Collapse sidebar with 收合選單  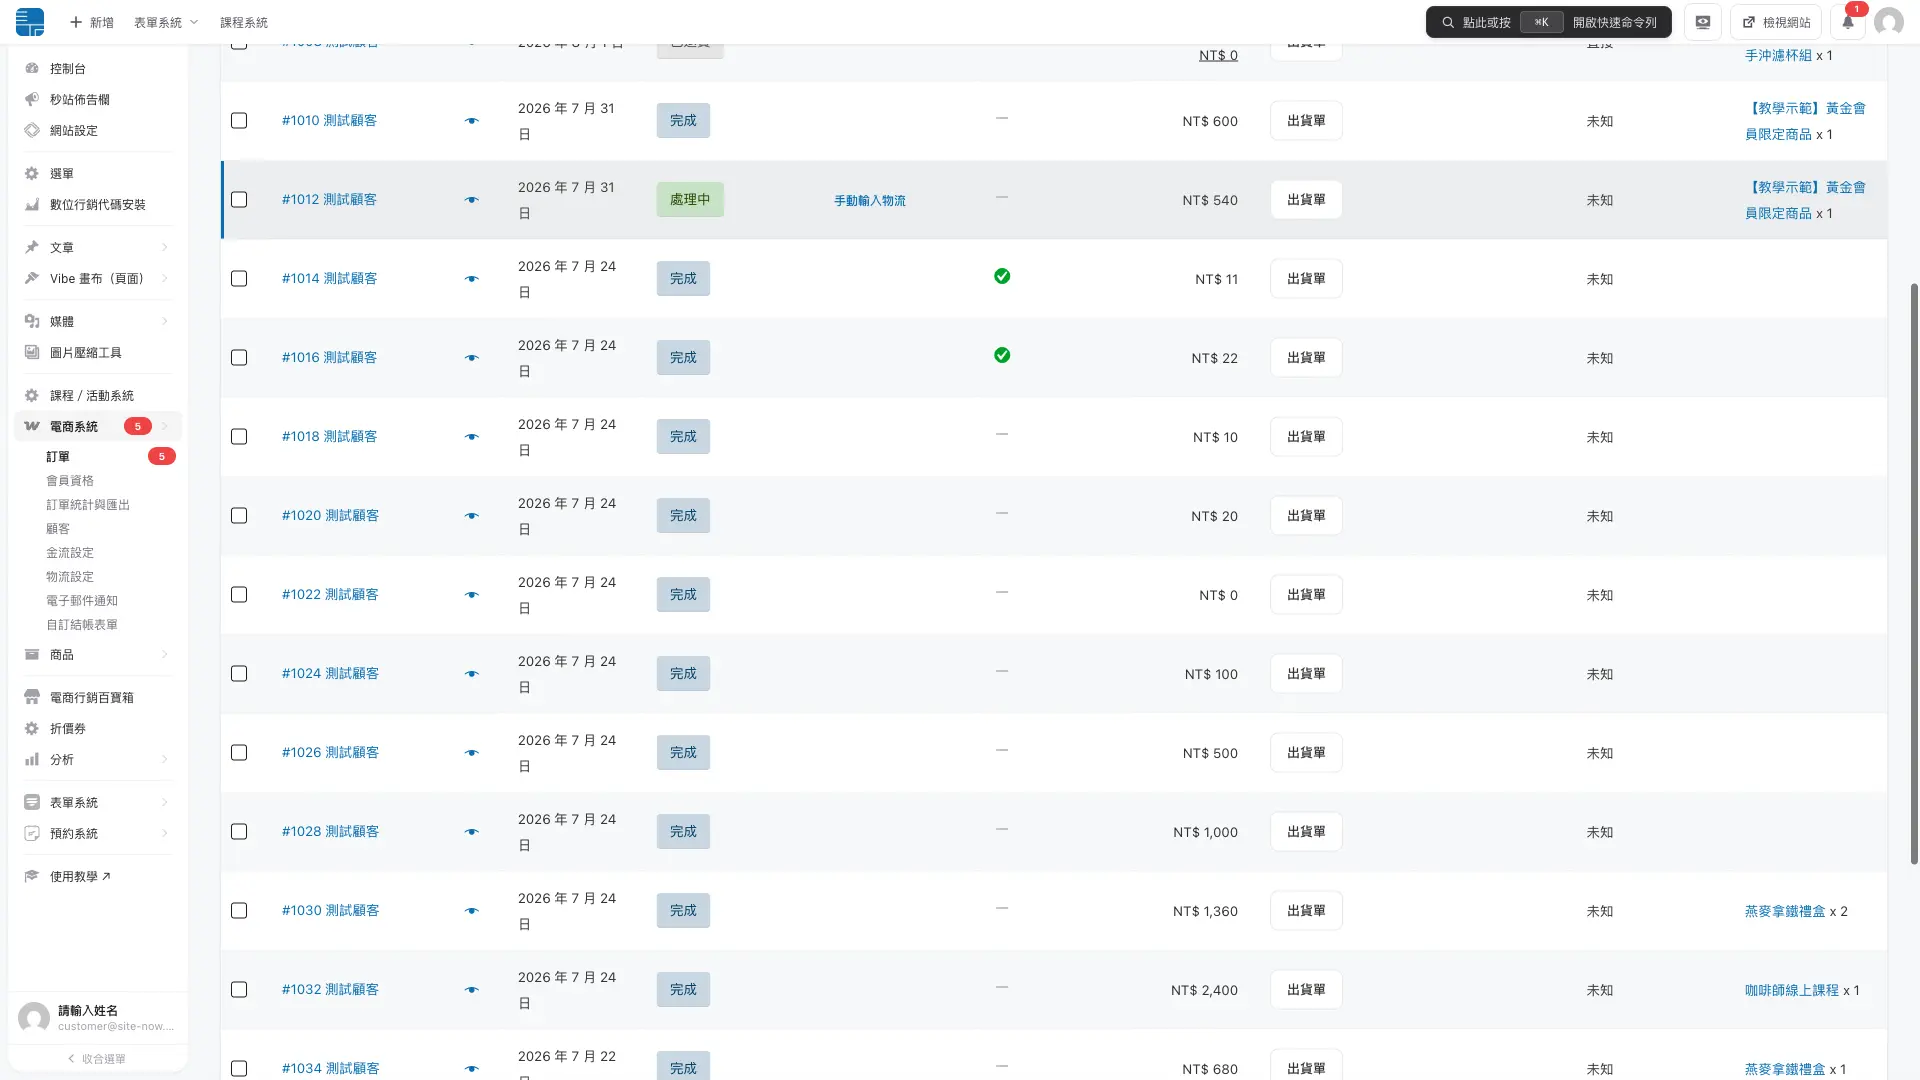[97, 1058]
